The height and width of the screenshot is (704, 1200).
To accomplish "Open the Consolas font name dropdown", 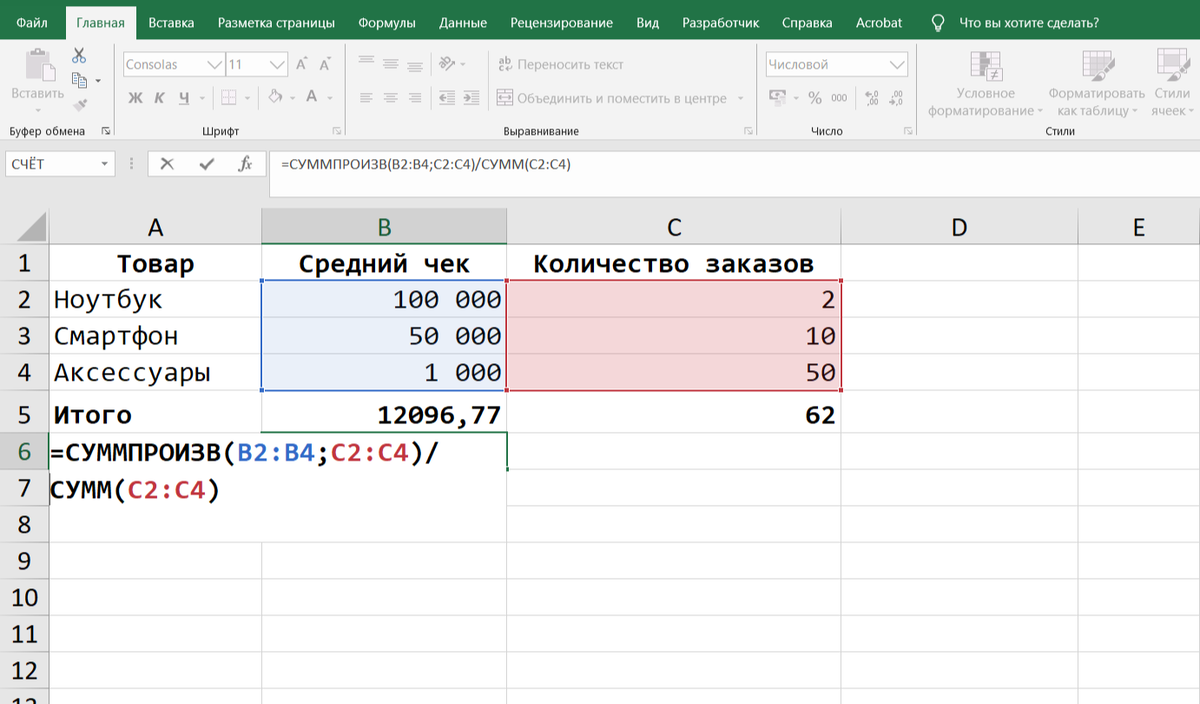I will (x=215, y=64).
